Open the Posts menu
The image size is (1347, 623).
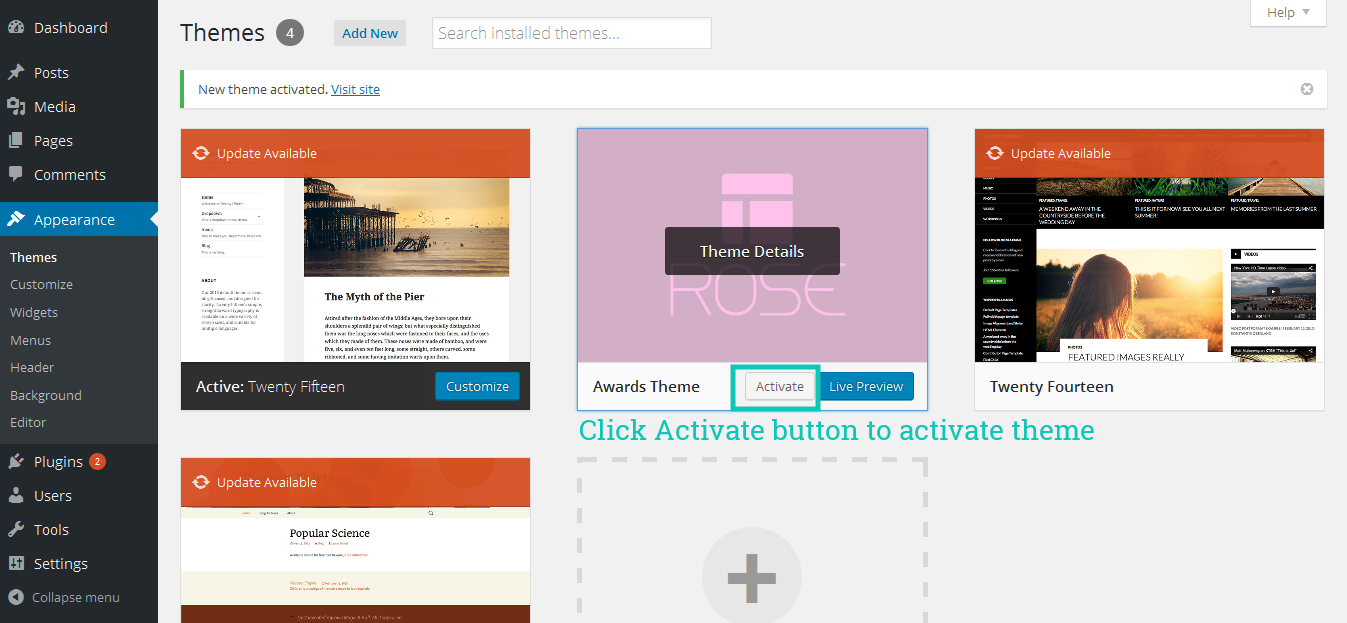point(51,72)
